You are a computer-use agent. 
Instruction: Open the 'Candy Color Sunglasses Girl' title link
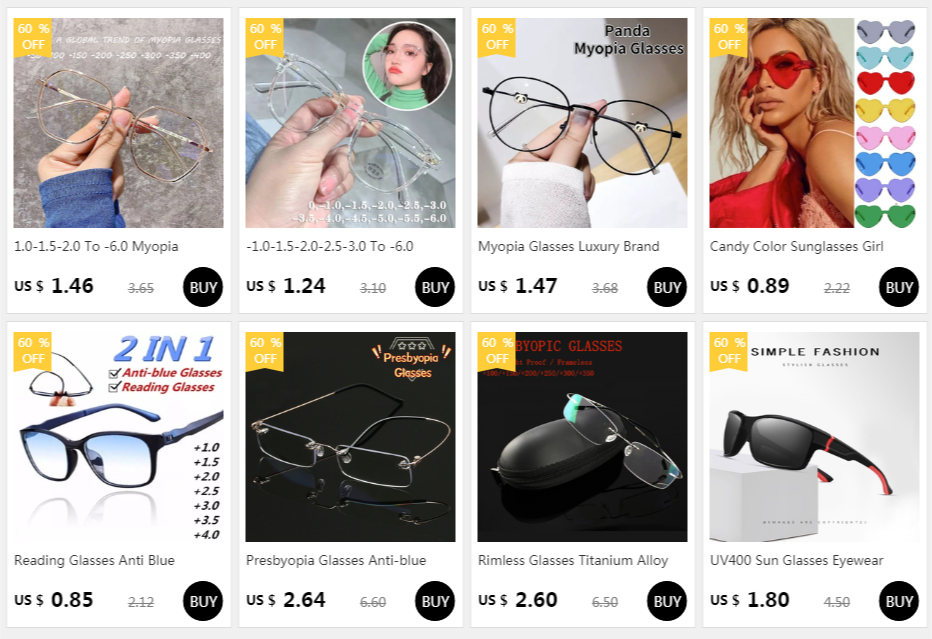tap(796, 246)
